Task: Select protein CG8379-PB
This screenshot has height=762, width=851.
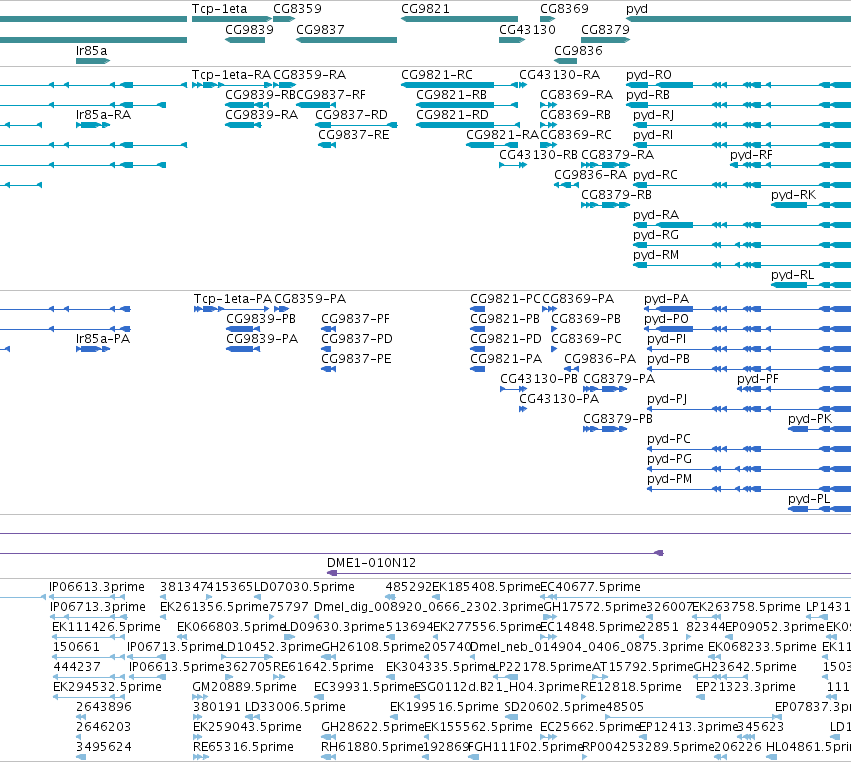Action: tap(618, 419)
